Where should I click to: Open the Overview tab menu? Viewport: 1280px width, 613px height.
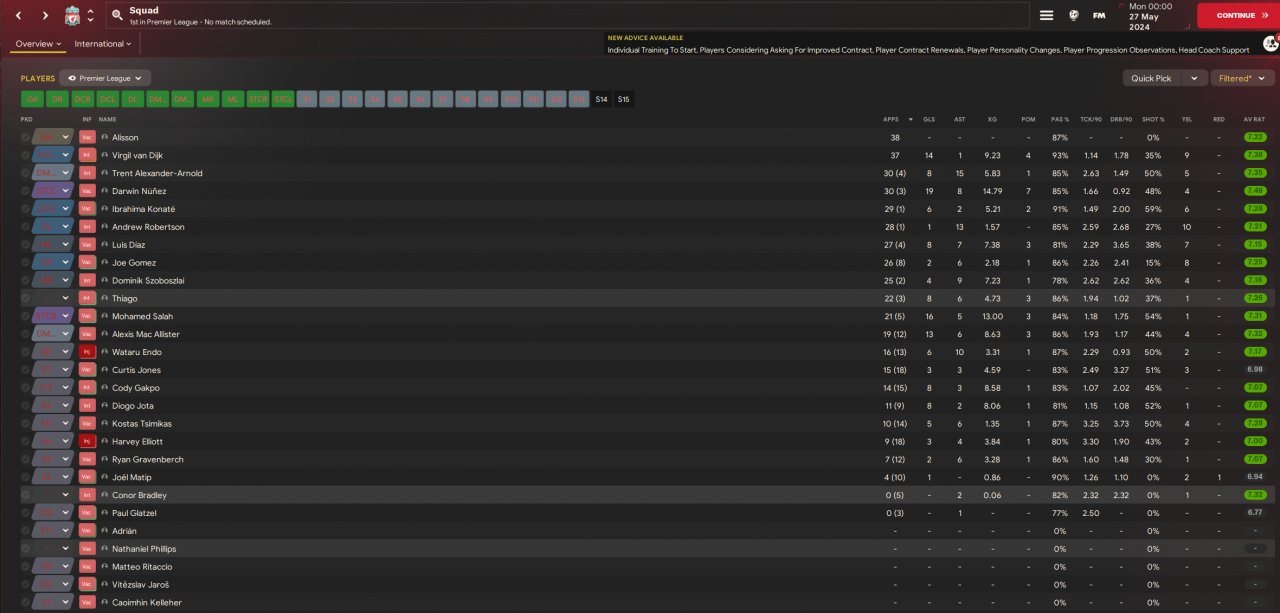coord(38,44)
